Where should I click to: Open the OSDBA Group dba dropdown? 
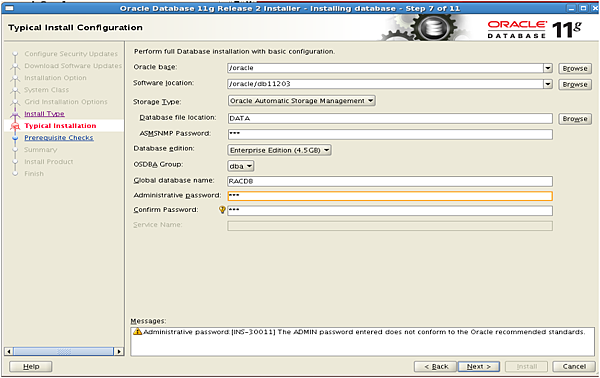pos(241,166)
